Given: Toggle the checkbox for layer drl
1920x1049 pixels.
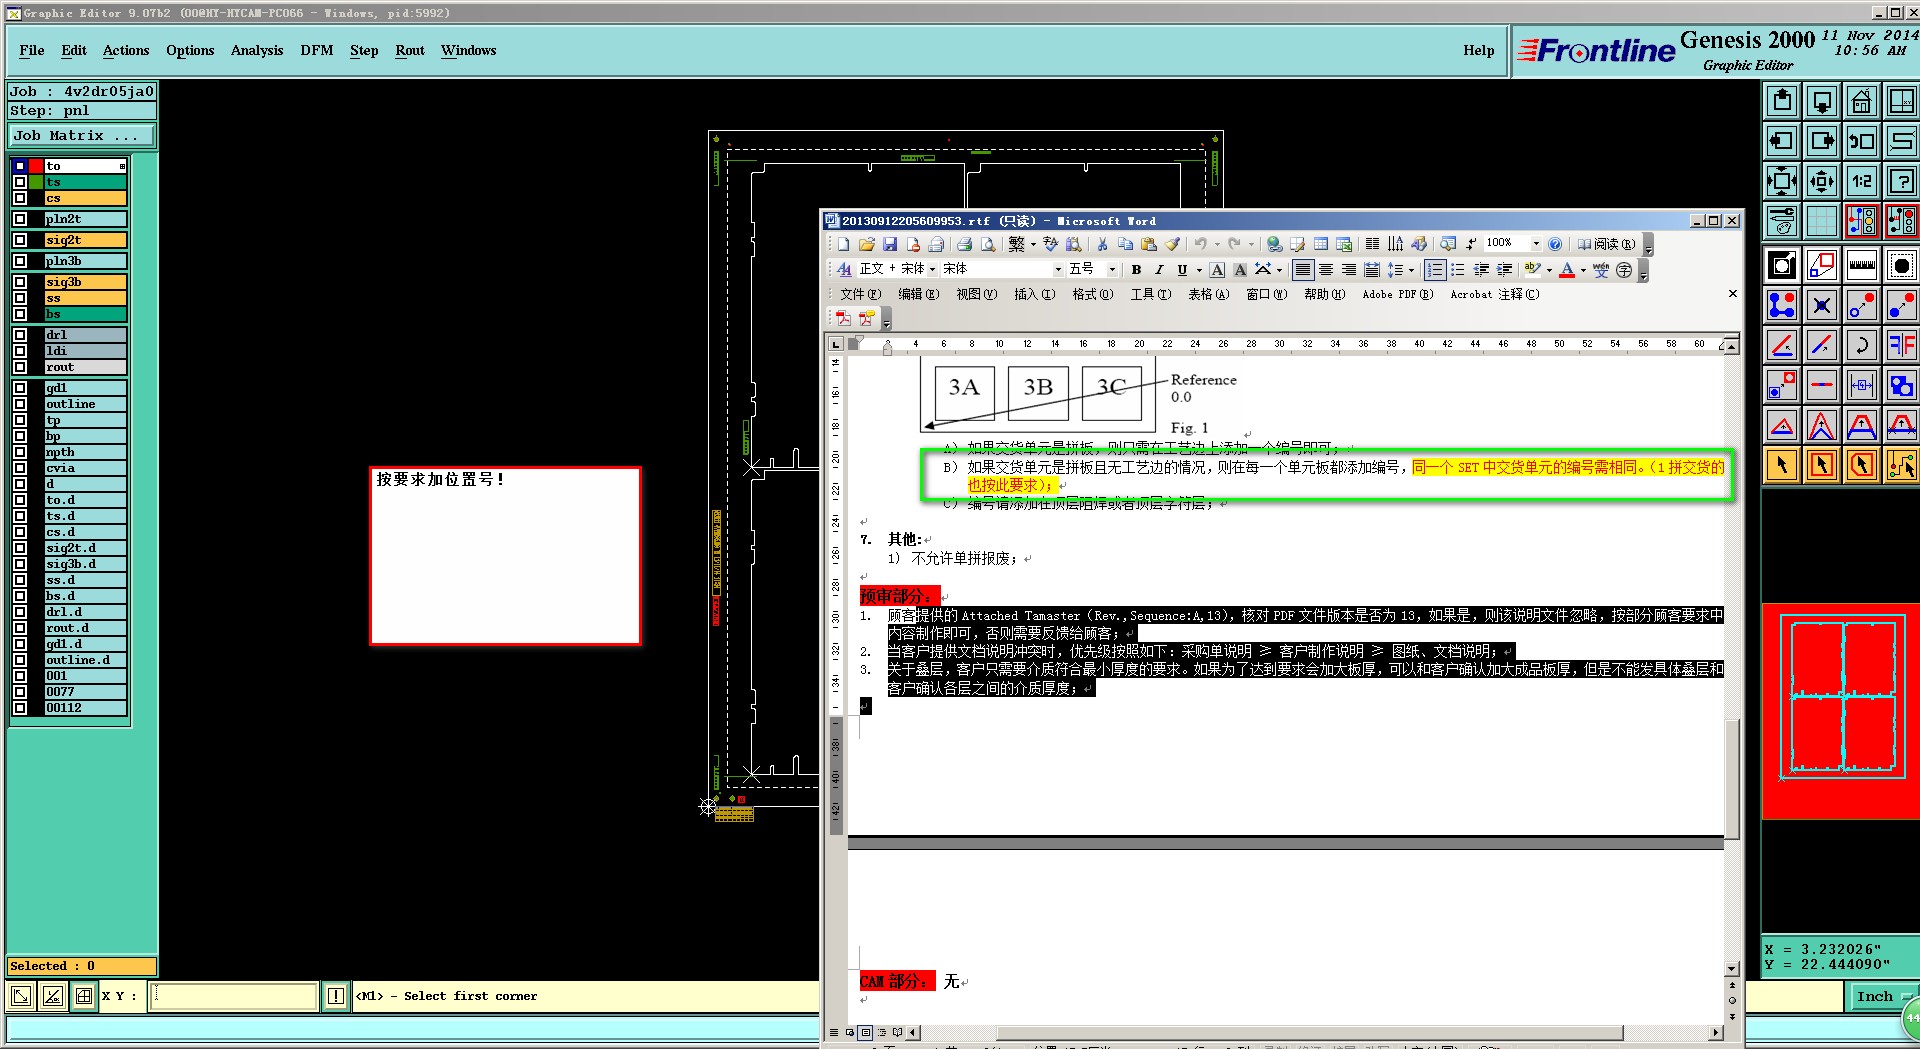Looking at the screenshot, I should tap(20, 335).
